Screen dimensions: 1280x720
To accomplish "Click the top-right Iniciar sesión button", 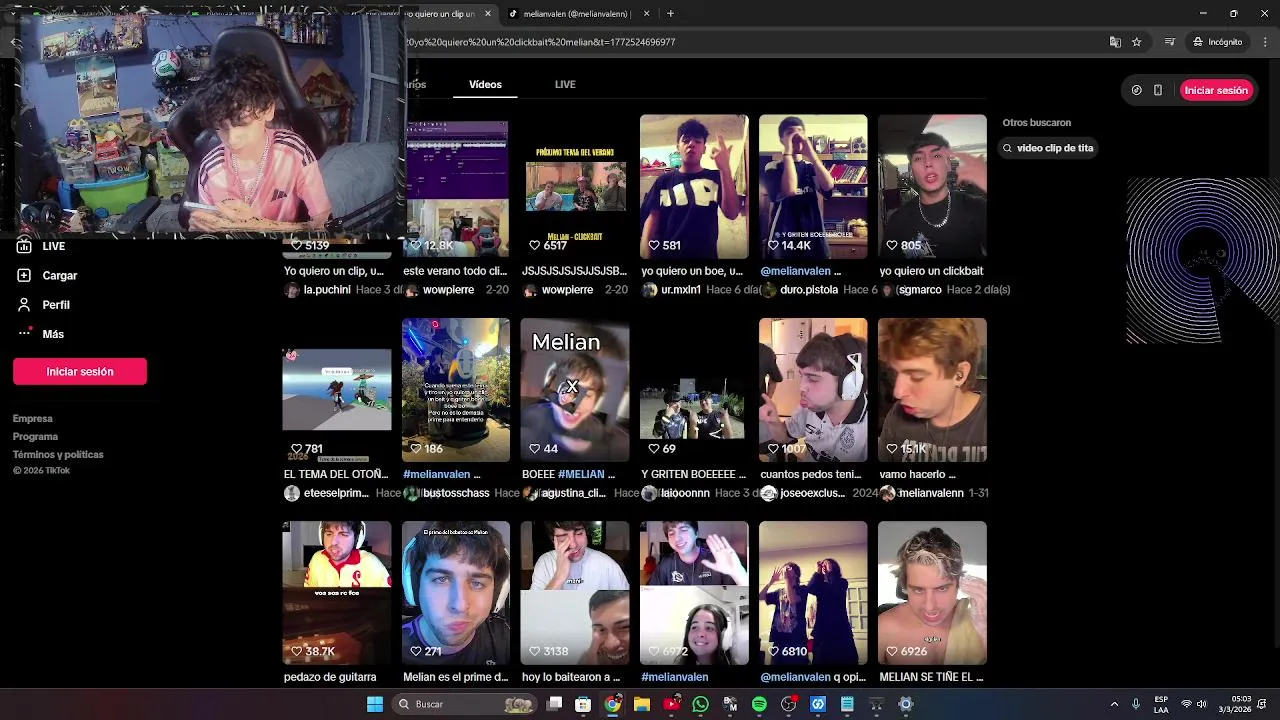I will pos(1216,90).
